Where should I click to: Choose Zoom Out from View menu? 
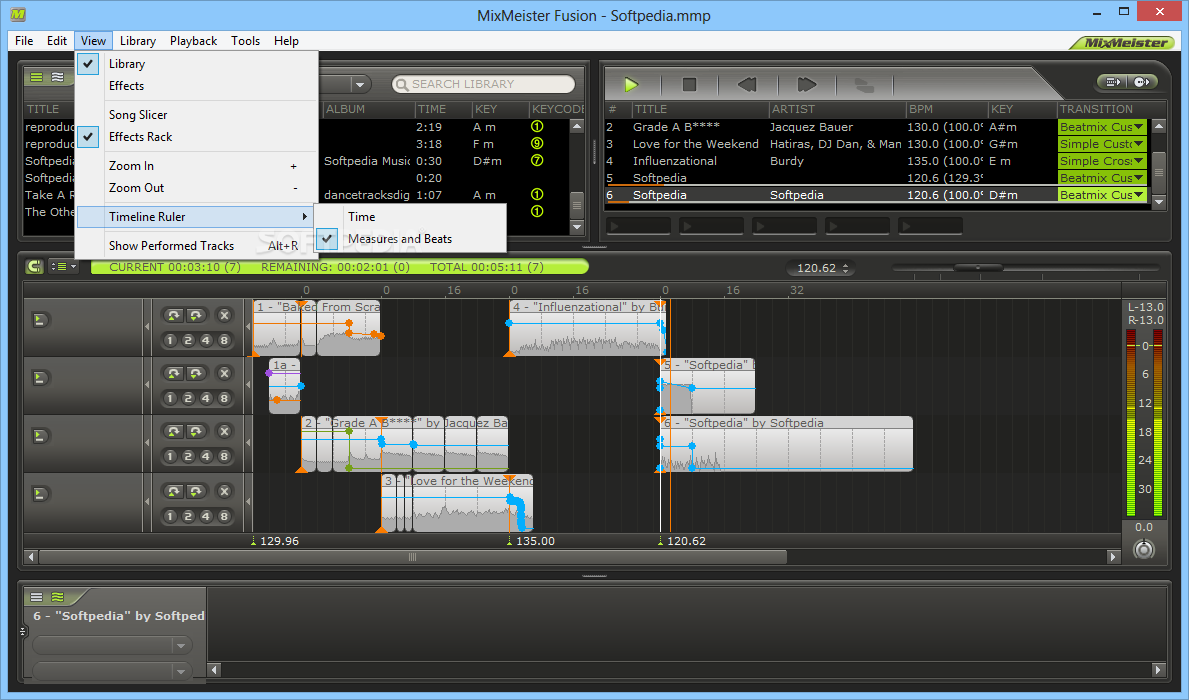[197, 187]
